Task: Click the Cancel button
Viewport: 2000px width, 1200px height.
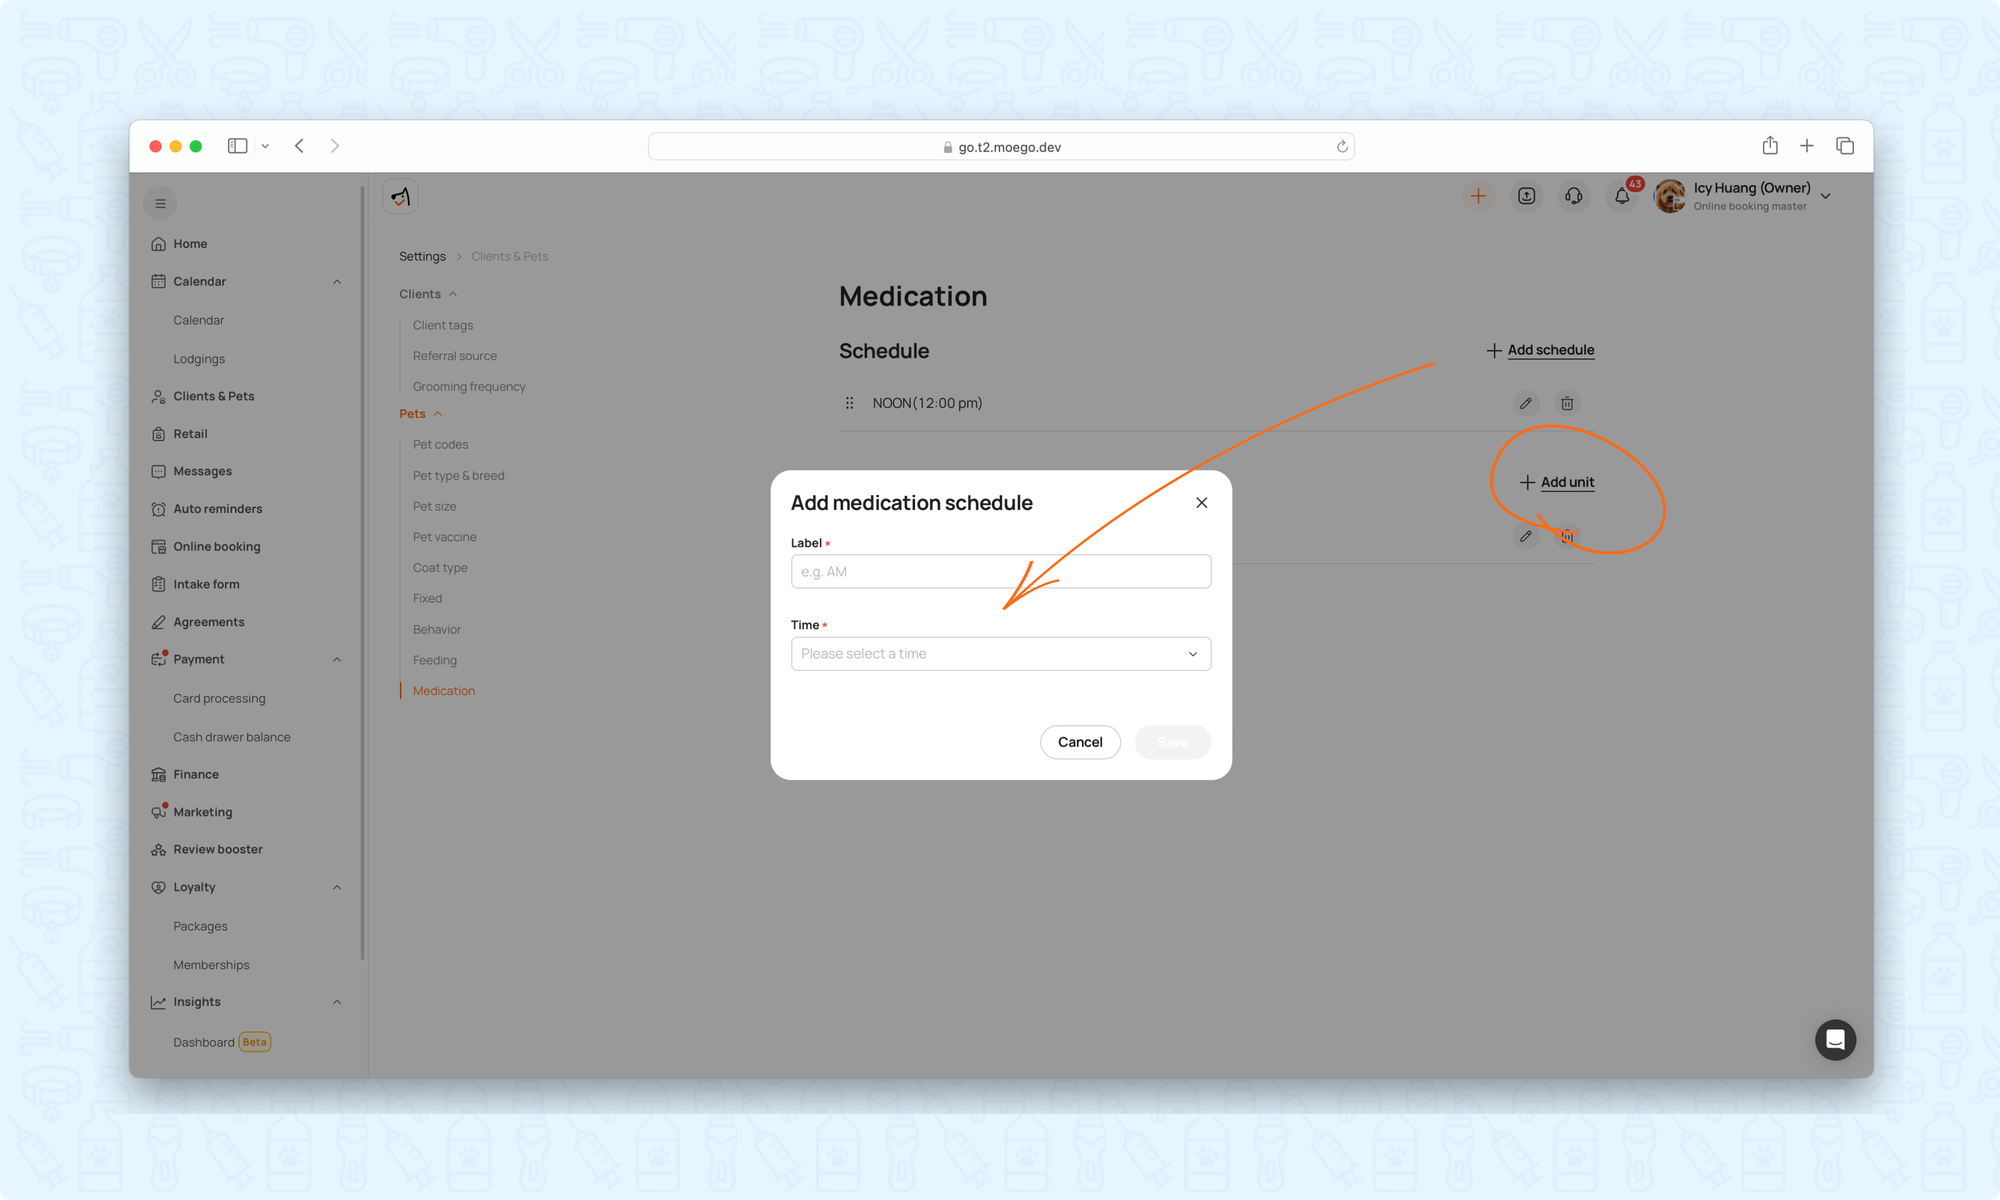Action: pyautogui.click(x=1080, y=742)
